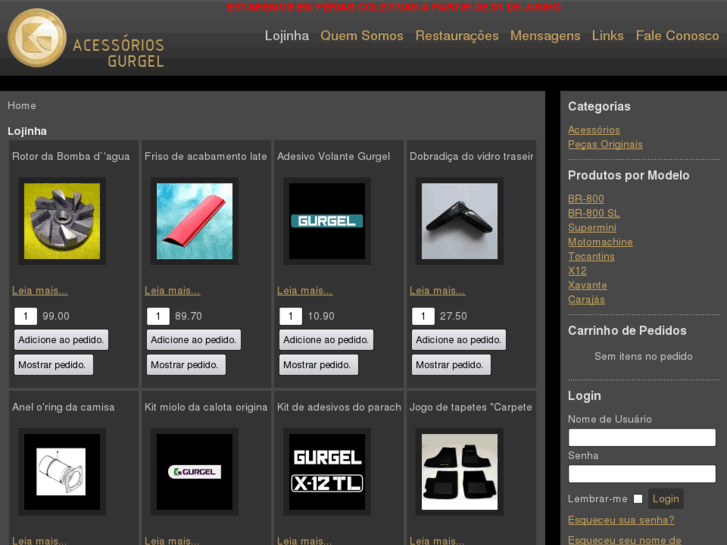Open Dobradiça do vidro traseiro thumbnail
The height and width of the screenshot is (545, 727).
459,221
